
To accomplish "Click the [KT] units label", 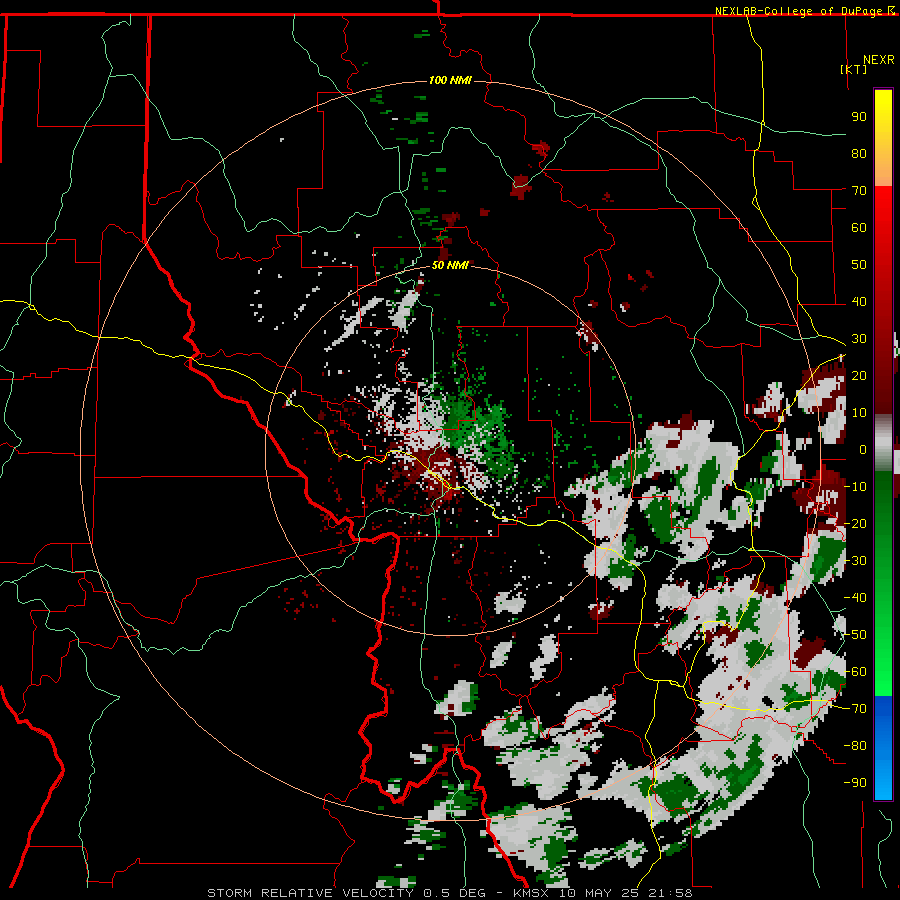I will (x=854, y=69).
